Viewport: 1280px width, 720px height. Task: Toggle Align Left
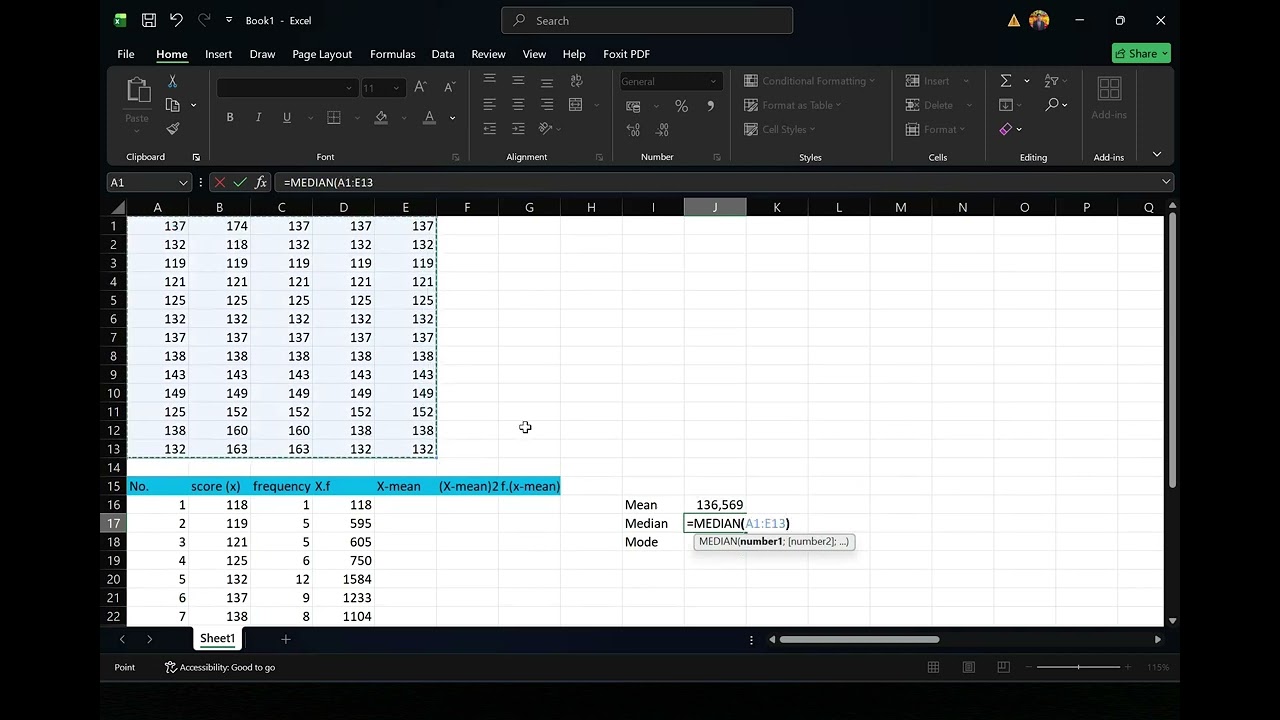click(489, 105)
